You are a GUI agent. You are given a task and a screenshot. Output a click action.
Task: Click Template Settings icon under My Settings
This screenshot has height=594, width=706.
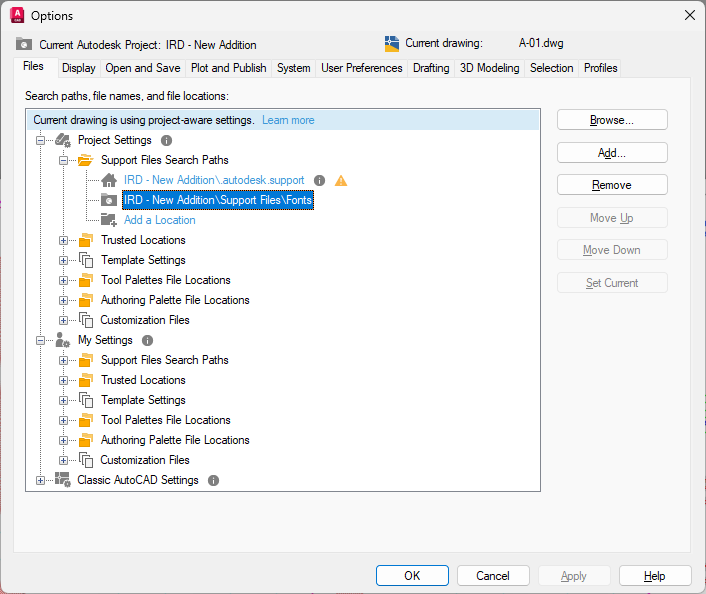86,400
